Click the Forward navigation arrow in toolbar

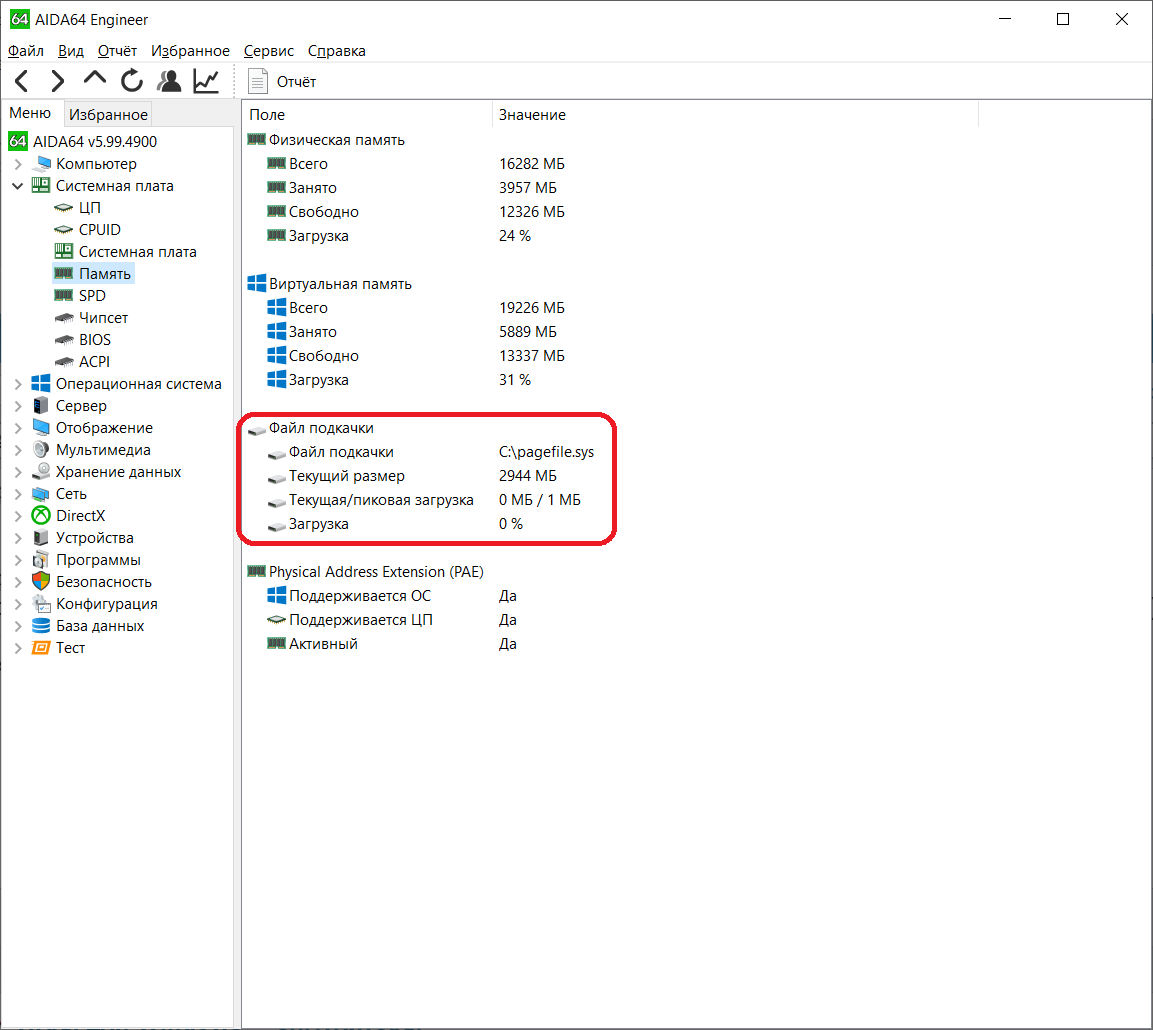point(58,81)
